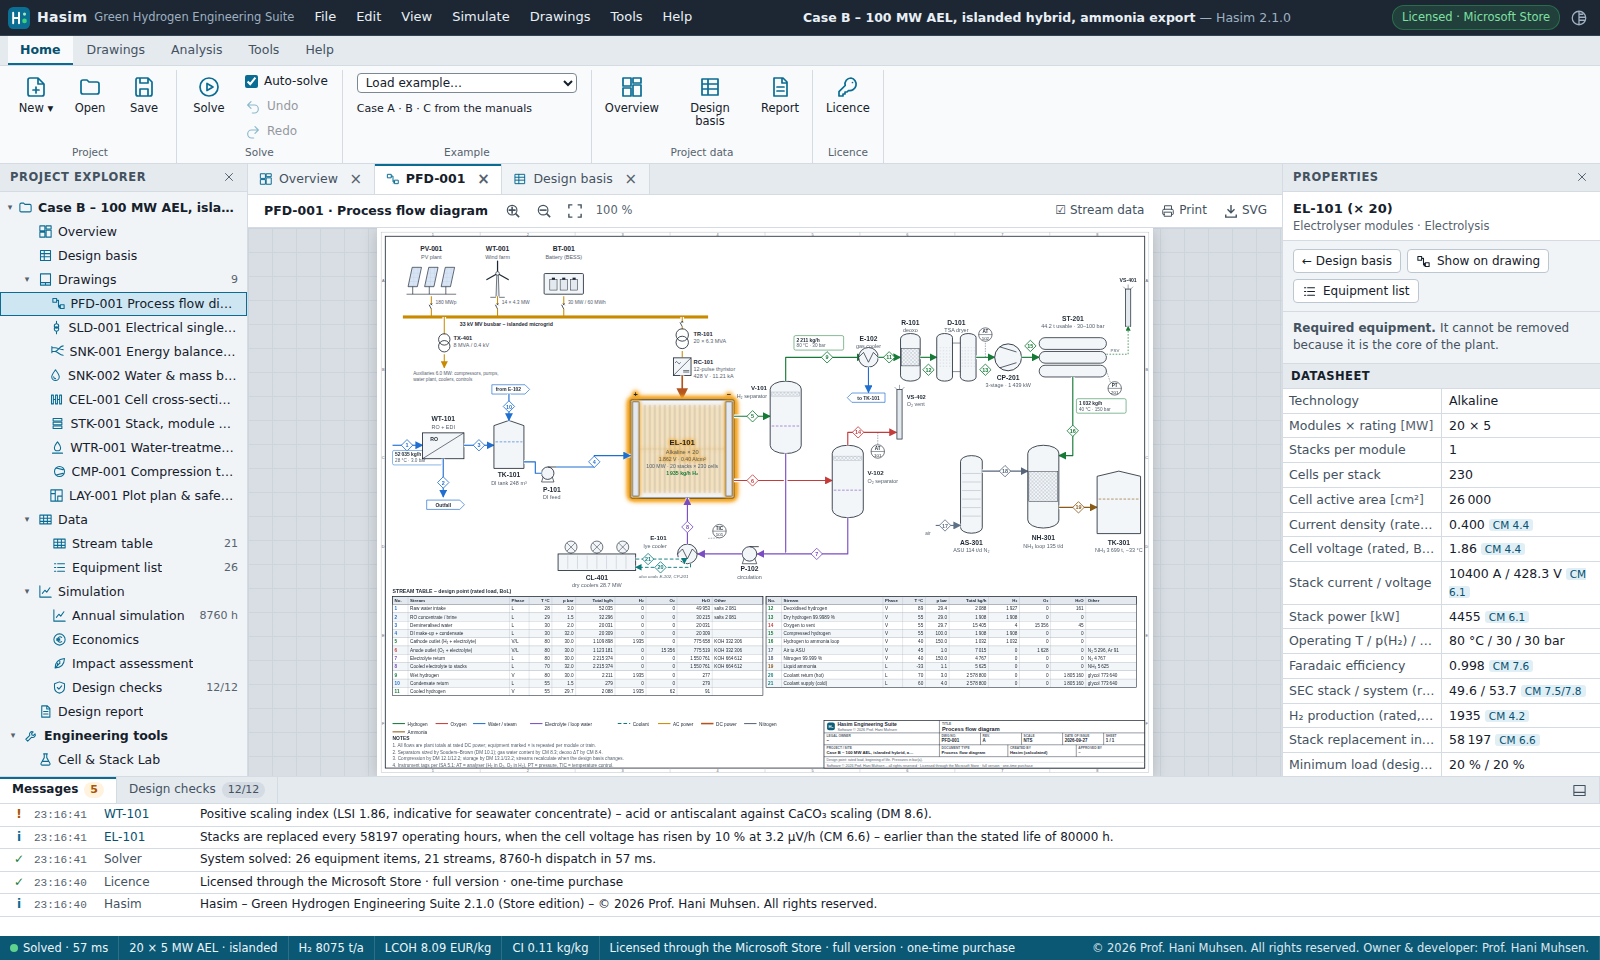
Task: Open the Impact assessment item
Action: [x=124, y=664]
